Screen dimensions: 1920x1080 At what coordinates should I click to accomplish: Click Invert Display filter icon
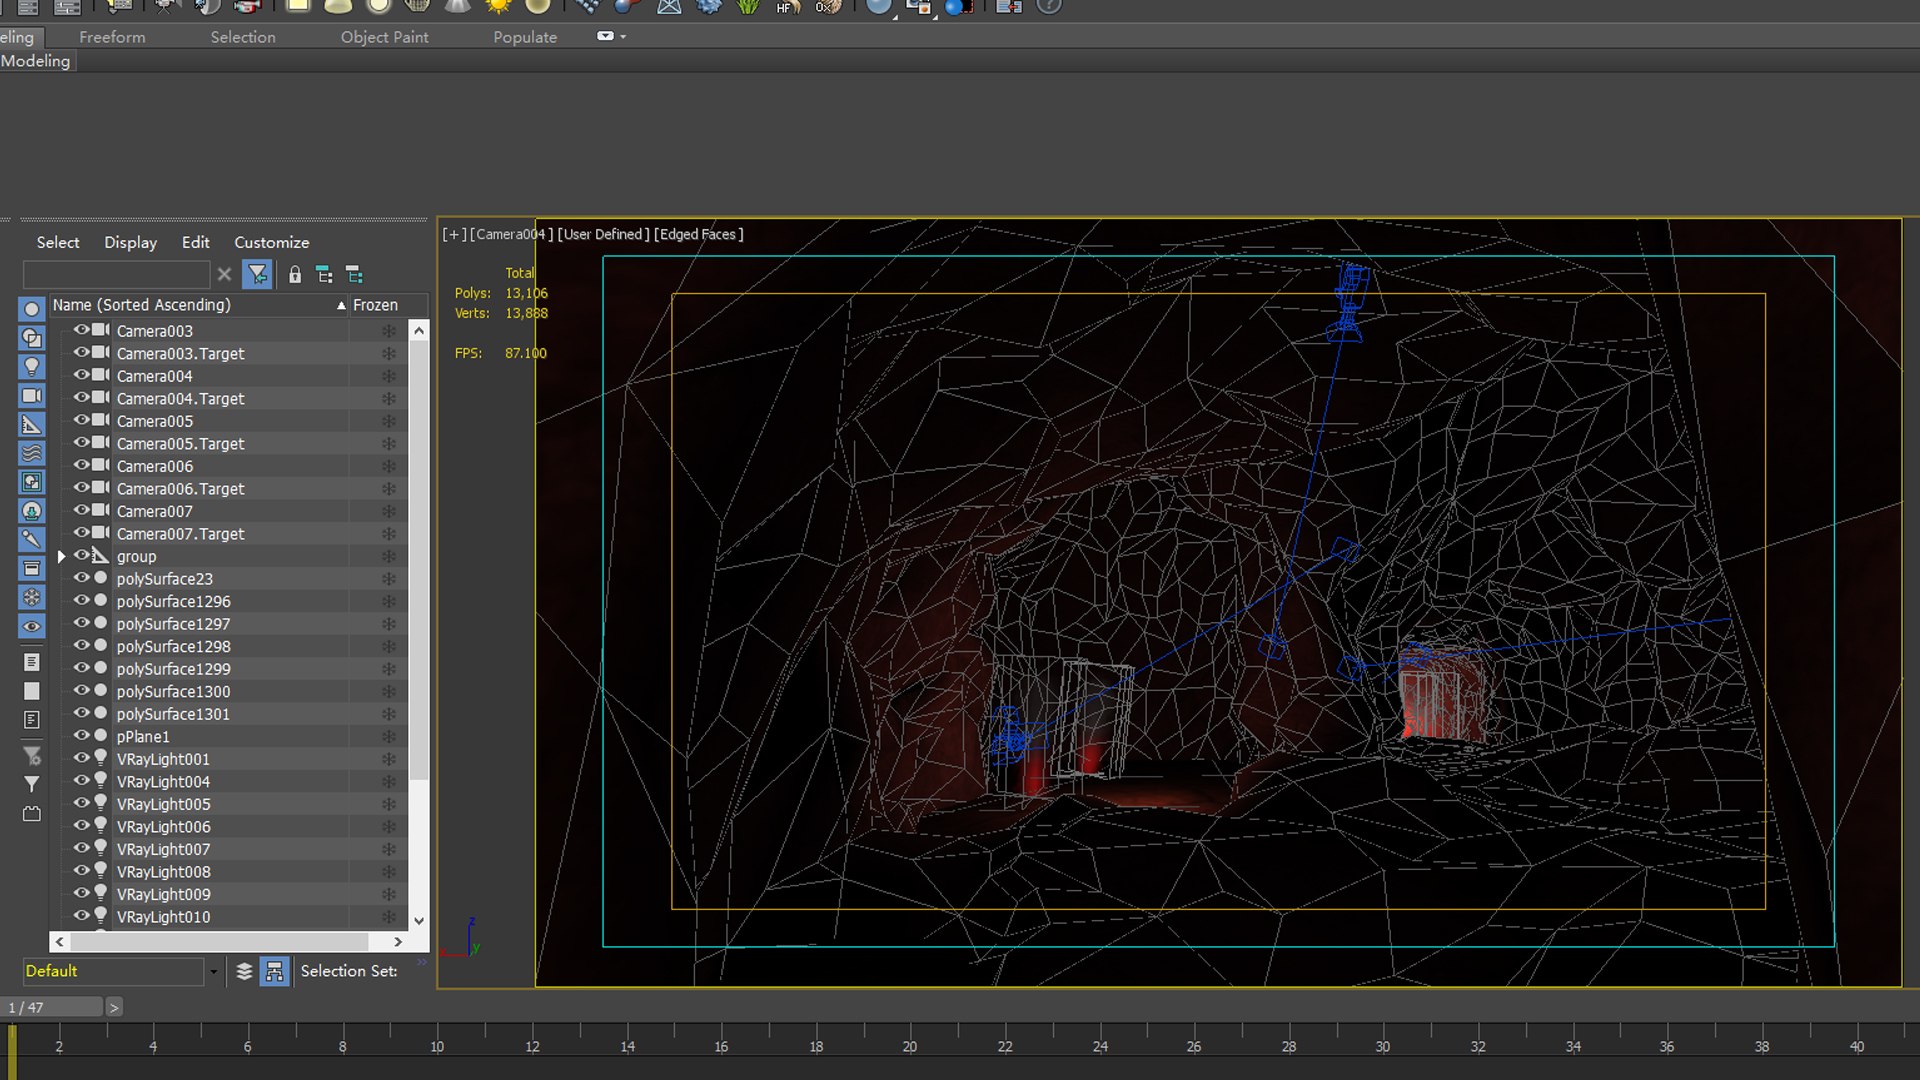point(32,720)
